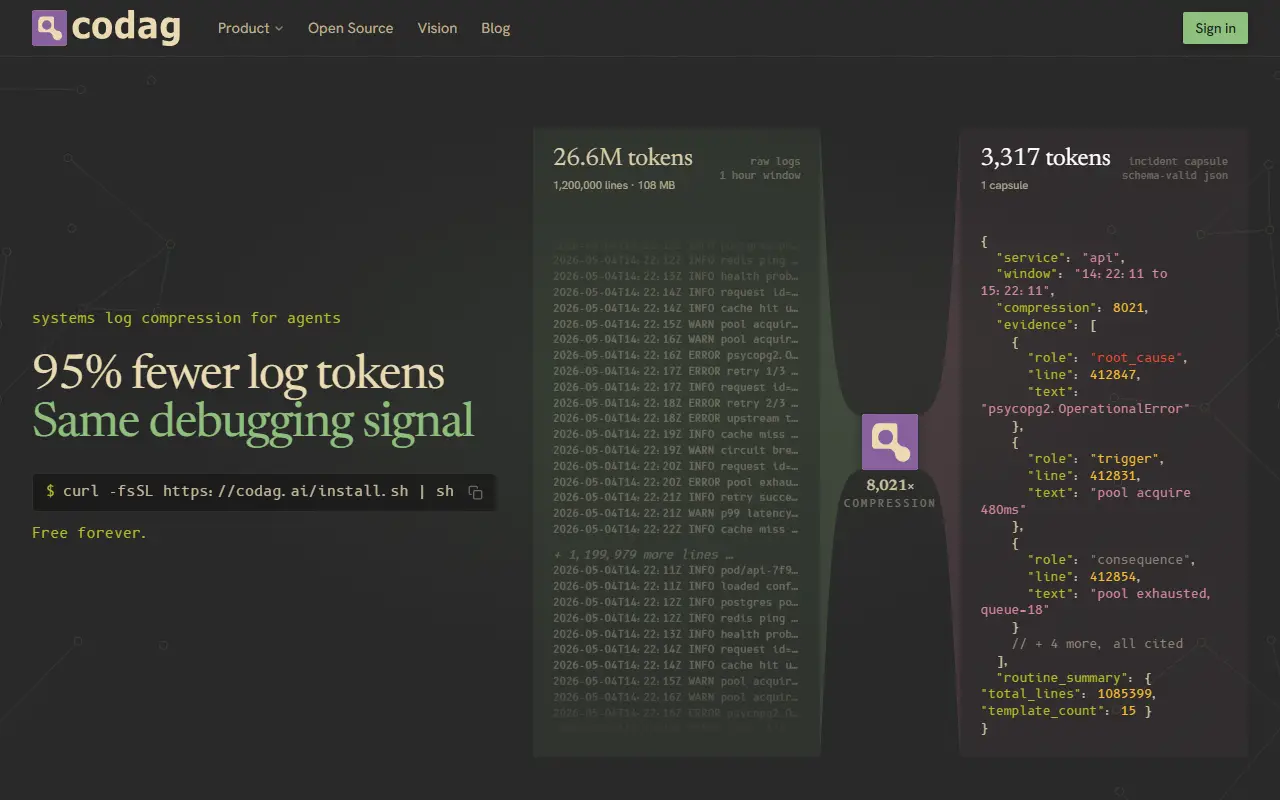Click the '3,317 tokens' heading
Screen dimensions: 1280x800
(x=1045, y=158)
